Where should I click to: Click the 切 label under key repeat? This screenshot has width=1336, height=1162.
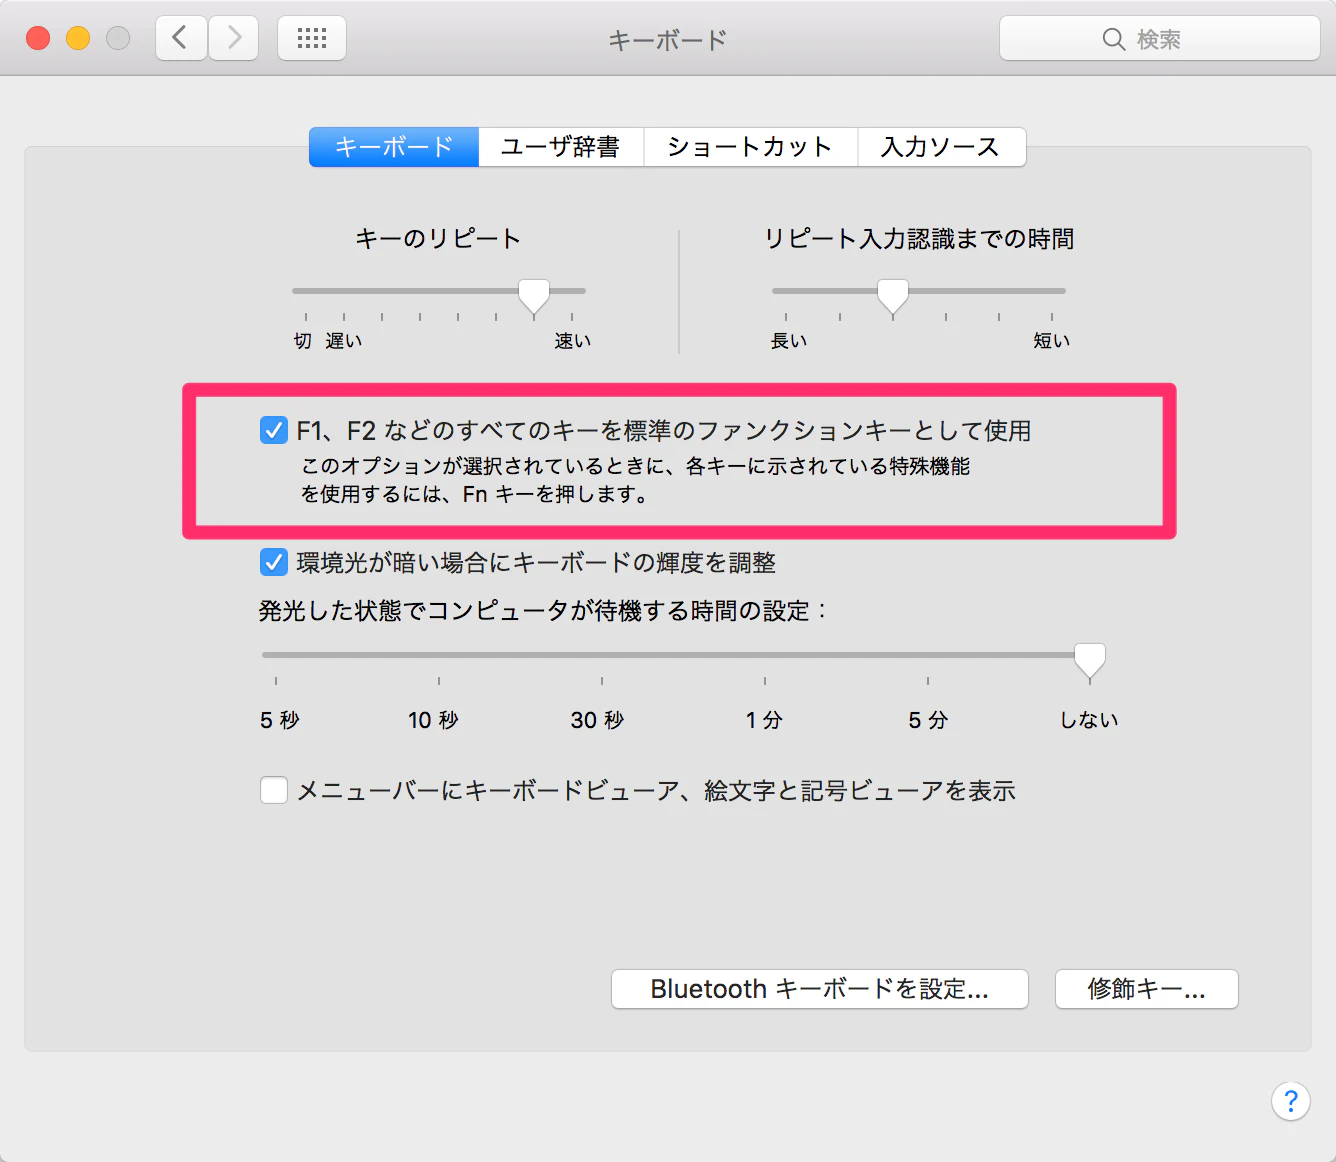[303, 341]
